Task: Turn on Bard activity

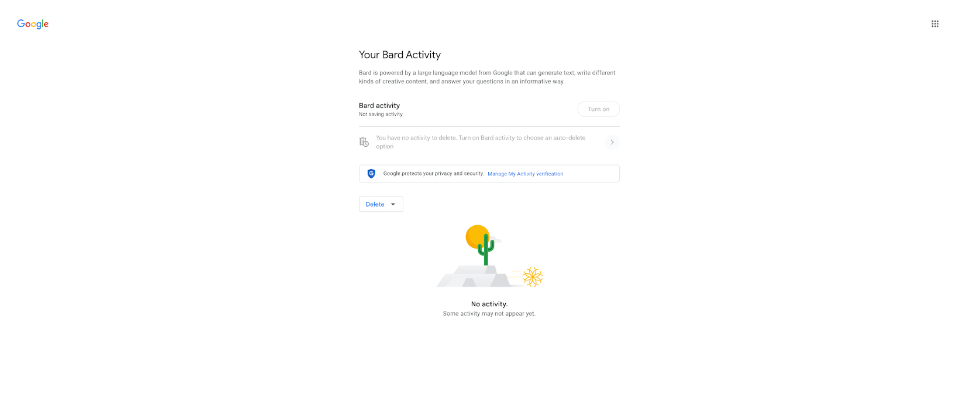Action: tap(598, 109)
